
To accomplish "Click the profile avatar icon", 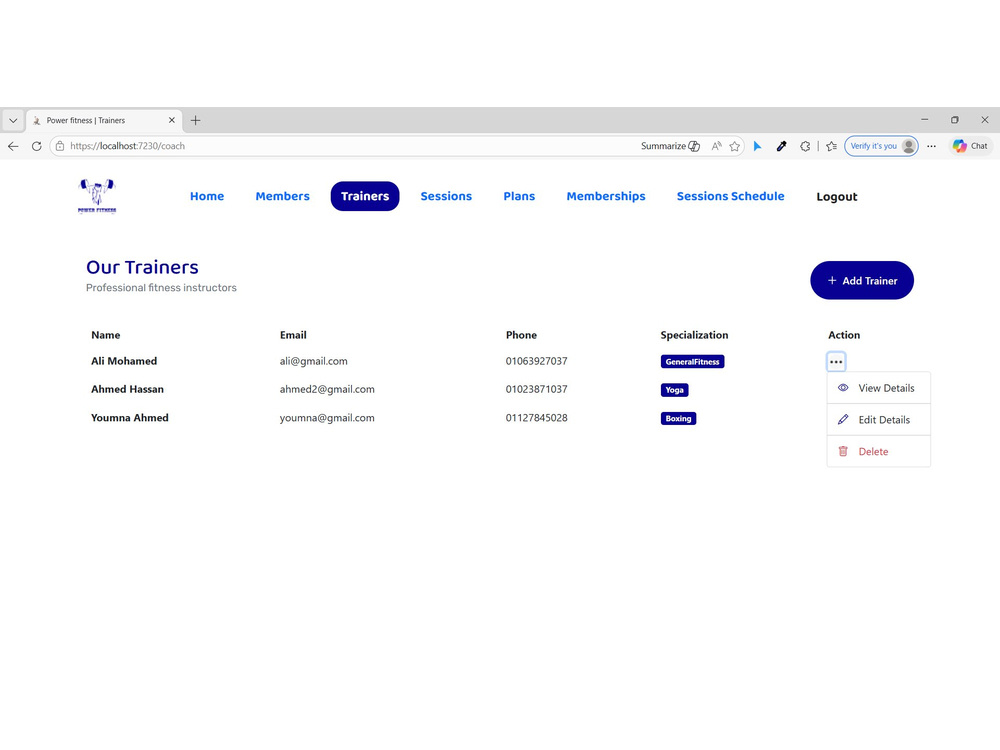I will 909,146.
